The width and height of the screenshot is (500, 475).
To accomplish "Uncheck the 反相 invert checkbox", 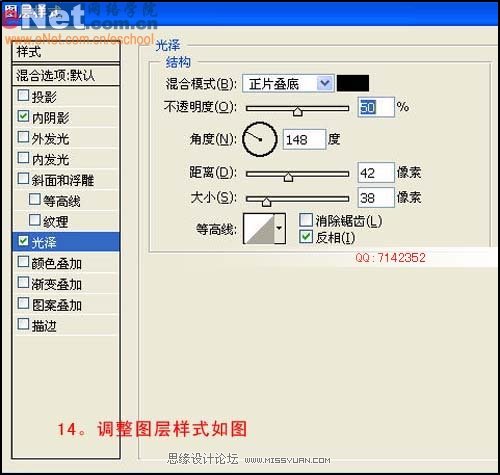I will (x=306, y=237).
